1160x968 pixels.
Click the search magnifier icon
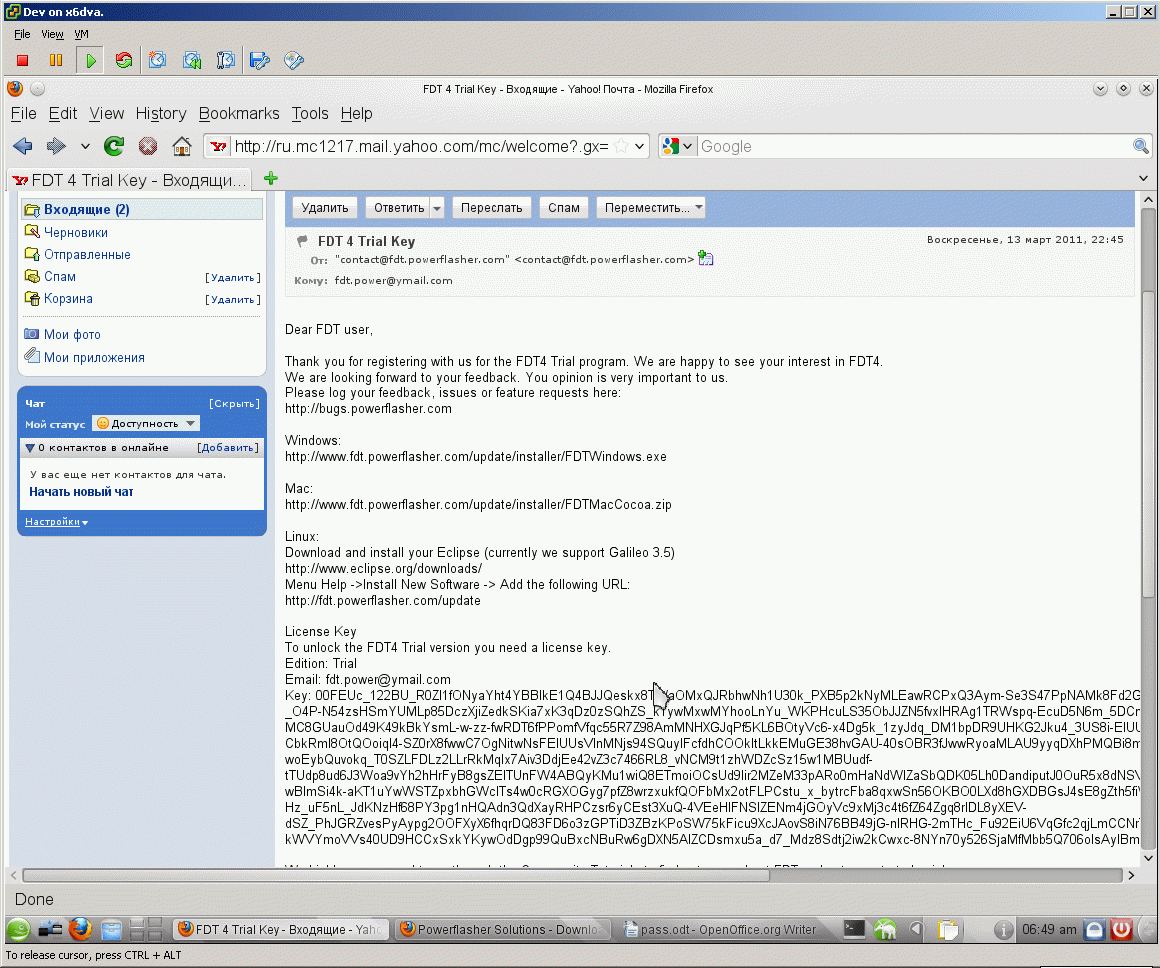[1141, 147]
